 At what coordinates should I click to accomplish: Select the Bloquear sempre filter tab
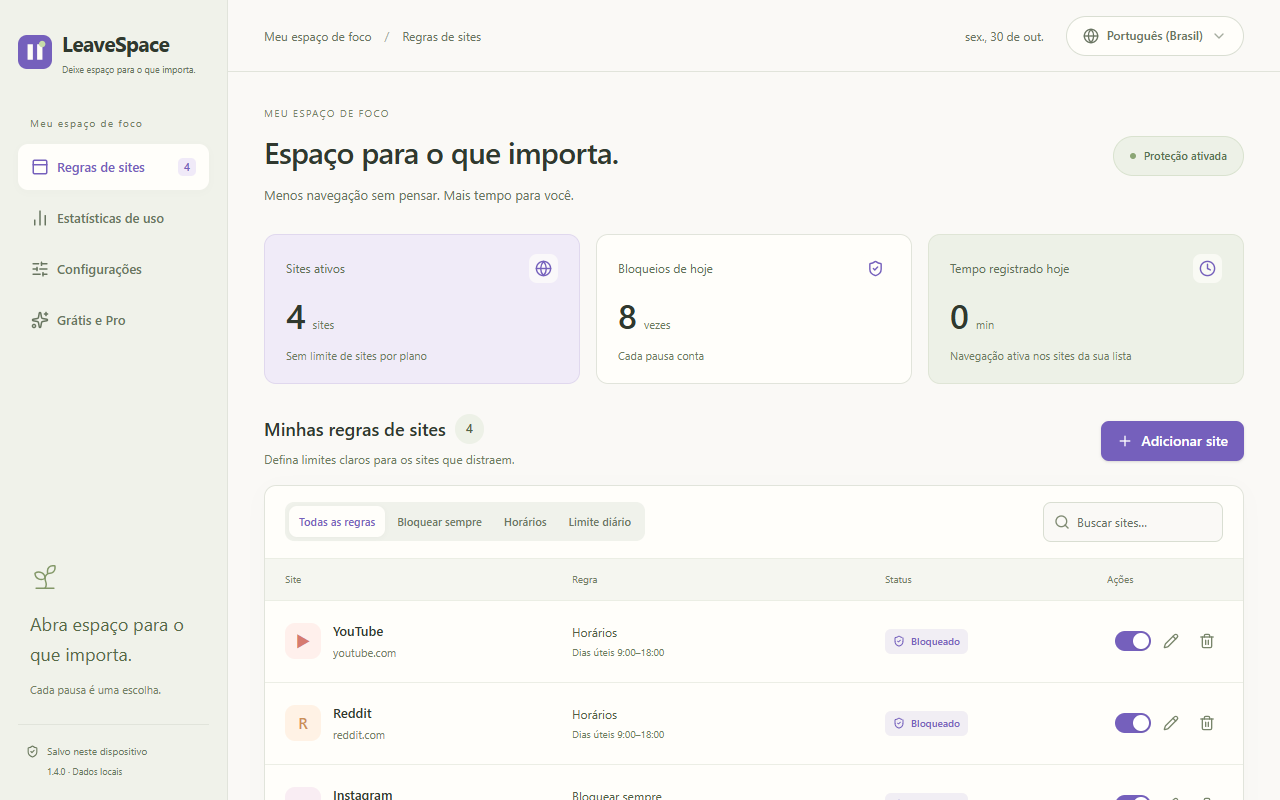[439, 522]
